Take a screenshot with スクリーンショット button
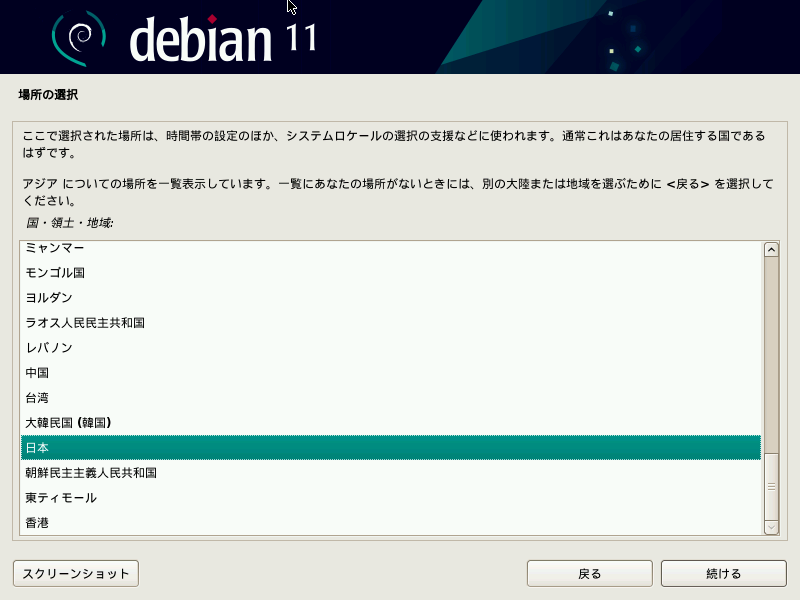 click(x=76, y=573)
